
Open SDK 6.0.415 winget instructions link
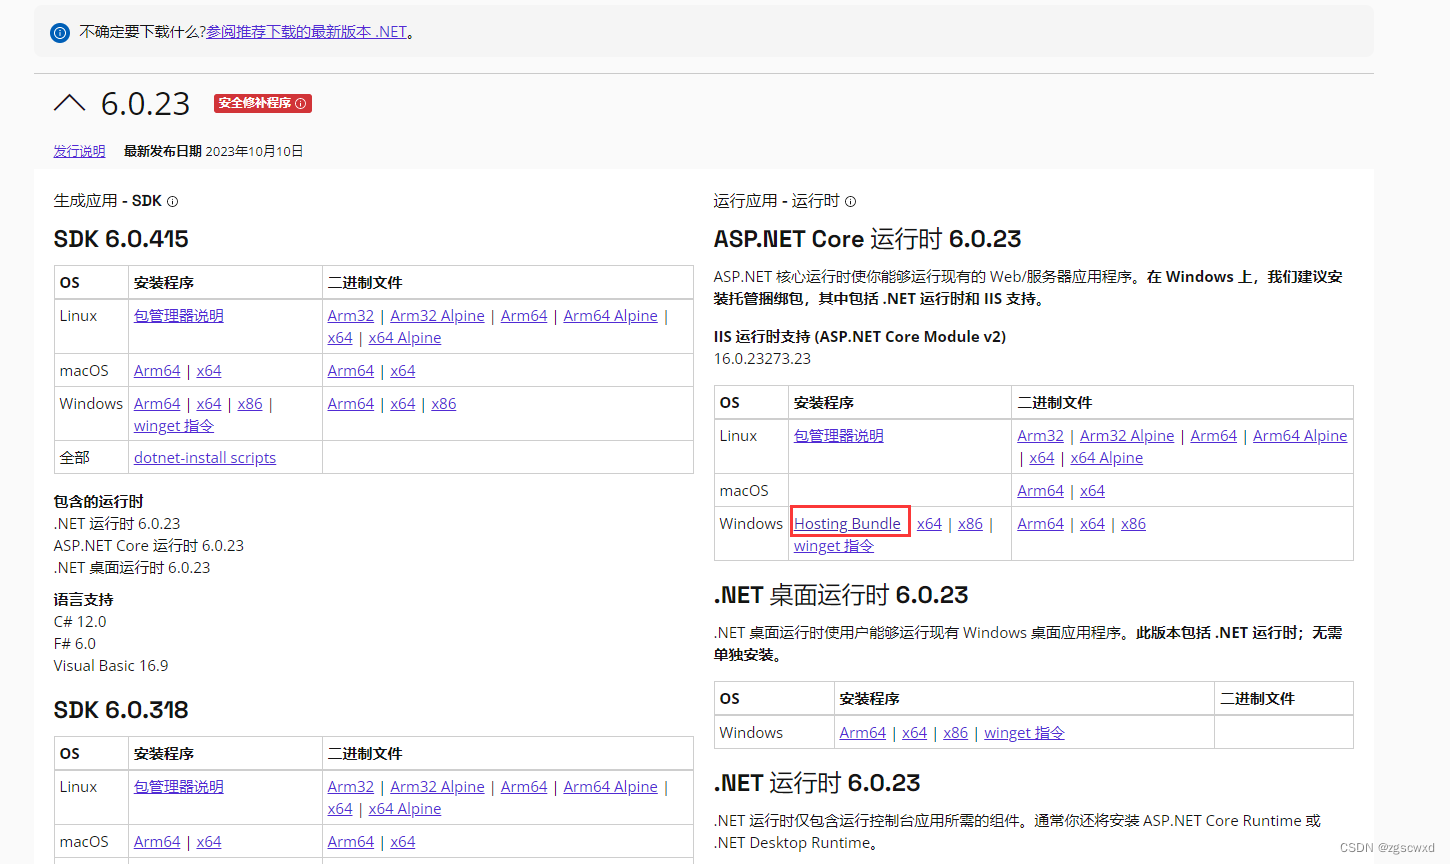pyautogui.click(x=174, y=425)
